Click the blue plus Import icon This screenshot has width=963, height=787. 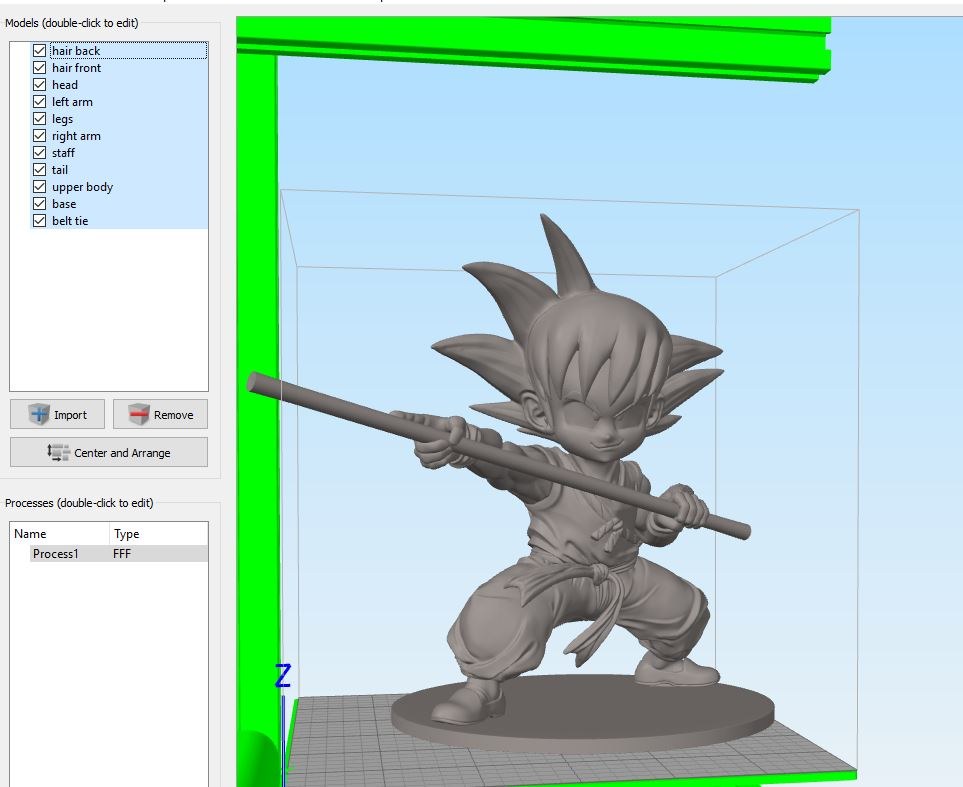point(39,414)
